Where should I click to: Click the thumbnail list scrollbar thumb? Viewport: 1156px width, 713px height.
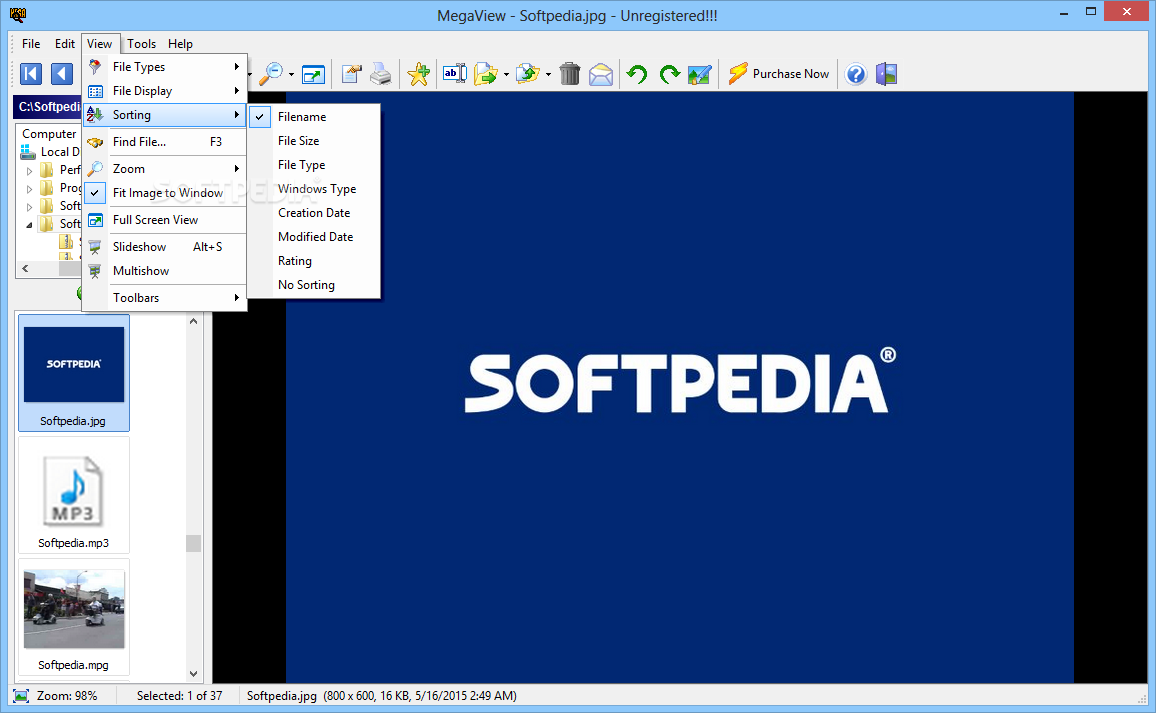[x=193, y=543]
